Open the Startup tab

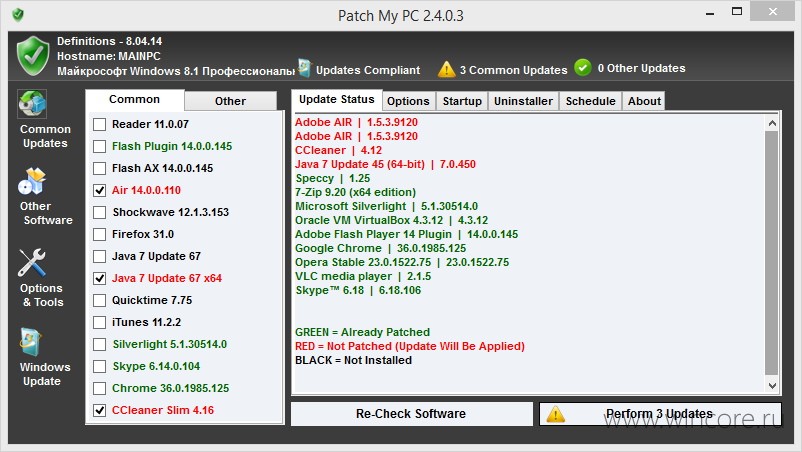click(x=462, y=101)
